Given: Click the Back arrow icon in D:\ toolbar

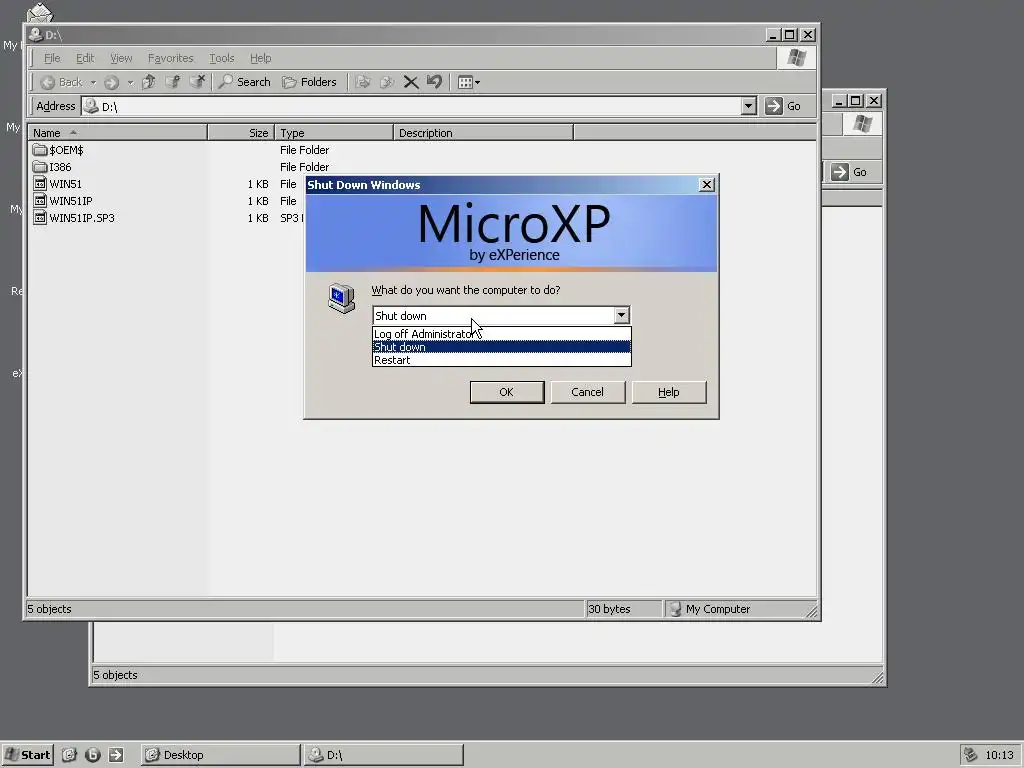Looking at the screenshot, I should tap(47, 82).
